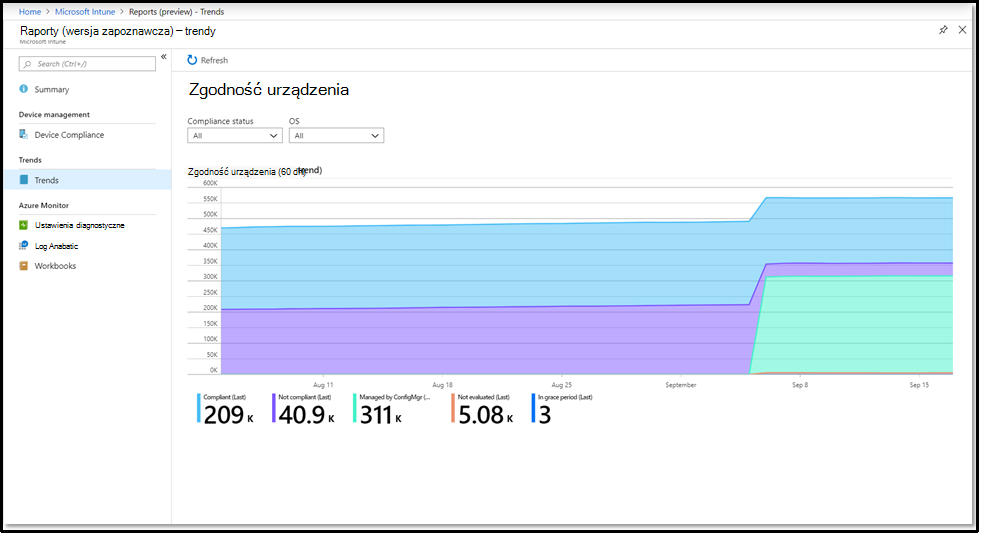
Task: Click the September axis label
Action: (681, 385)
